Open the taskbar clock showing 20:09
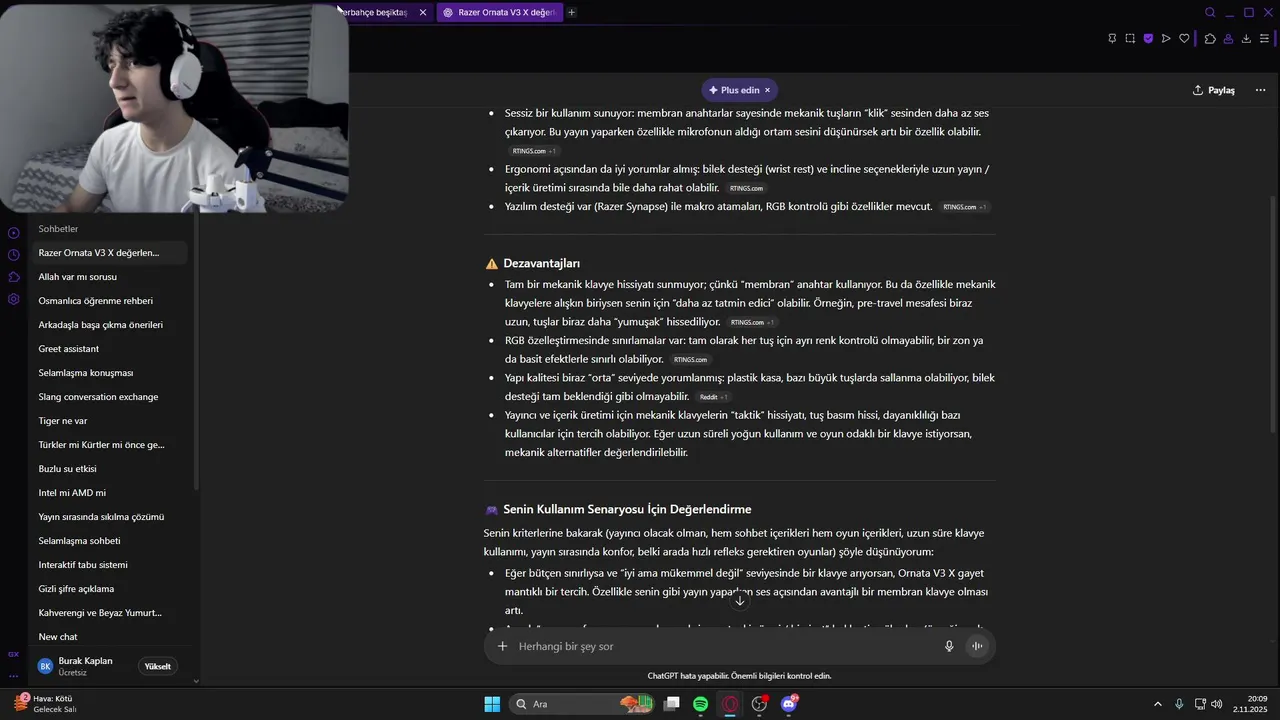The width and height of the screenshot is (1280, 720). pos(1249,704)
